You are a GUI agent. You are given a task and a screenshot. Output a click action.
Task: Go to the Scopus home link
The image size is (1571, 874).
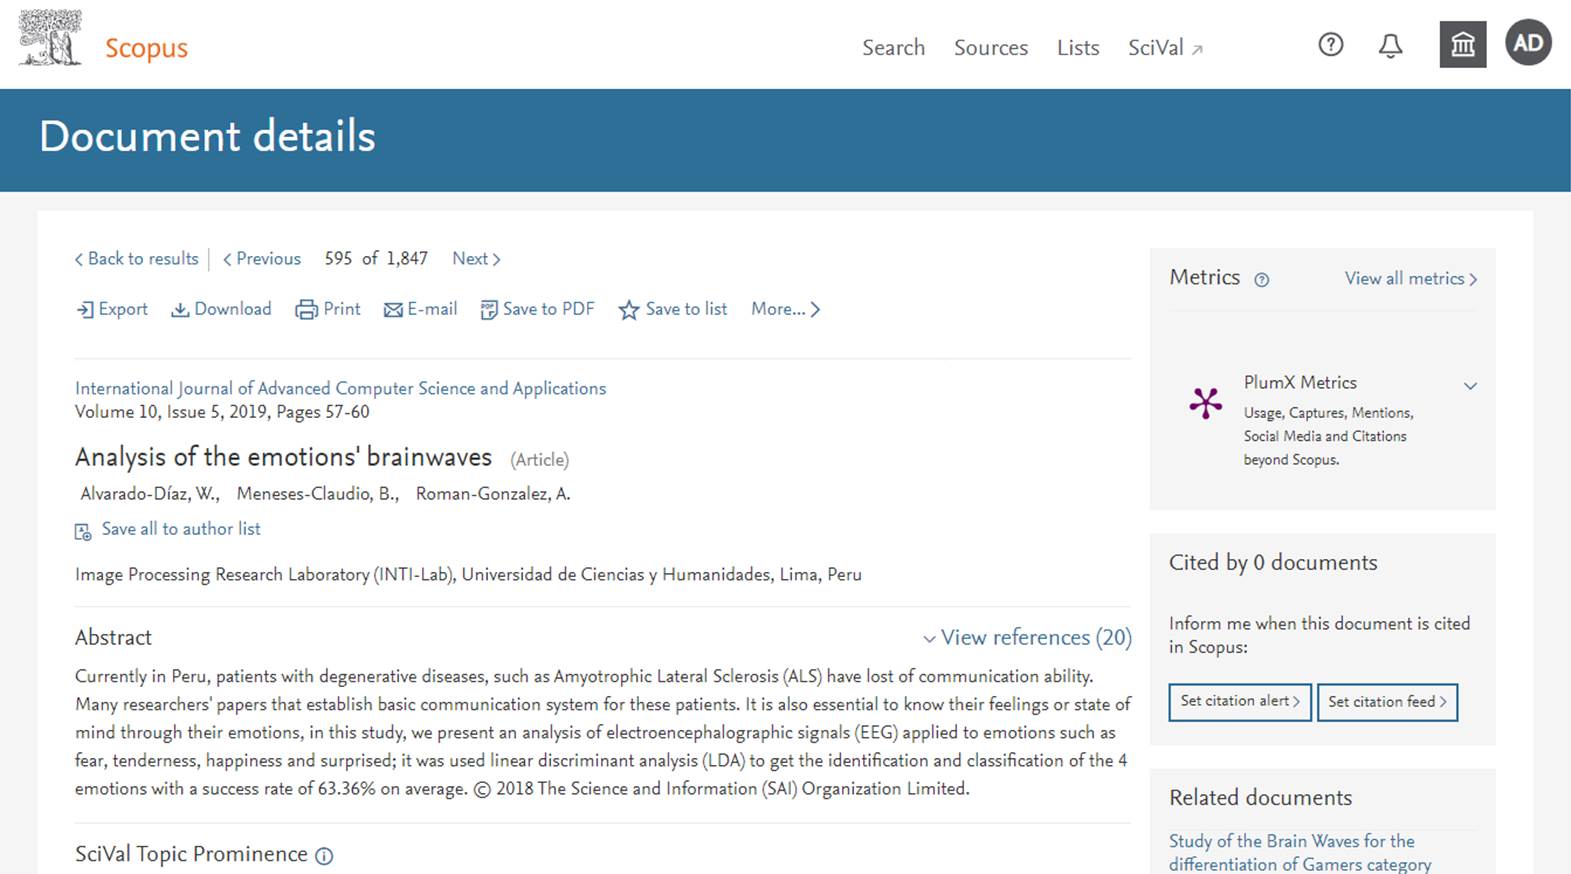146,48
